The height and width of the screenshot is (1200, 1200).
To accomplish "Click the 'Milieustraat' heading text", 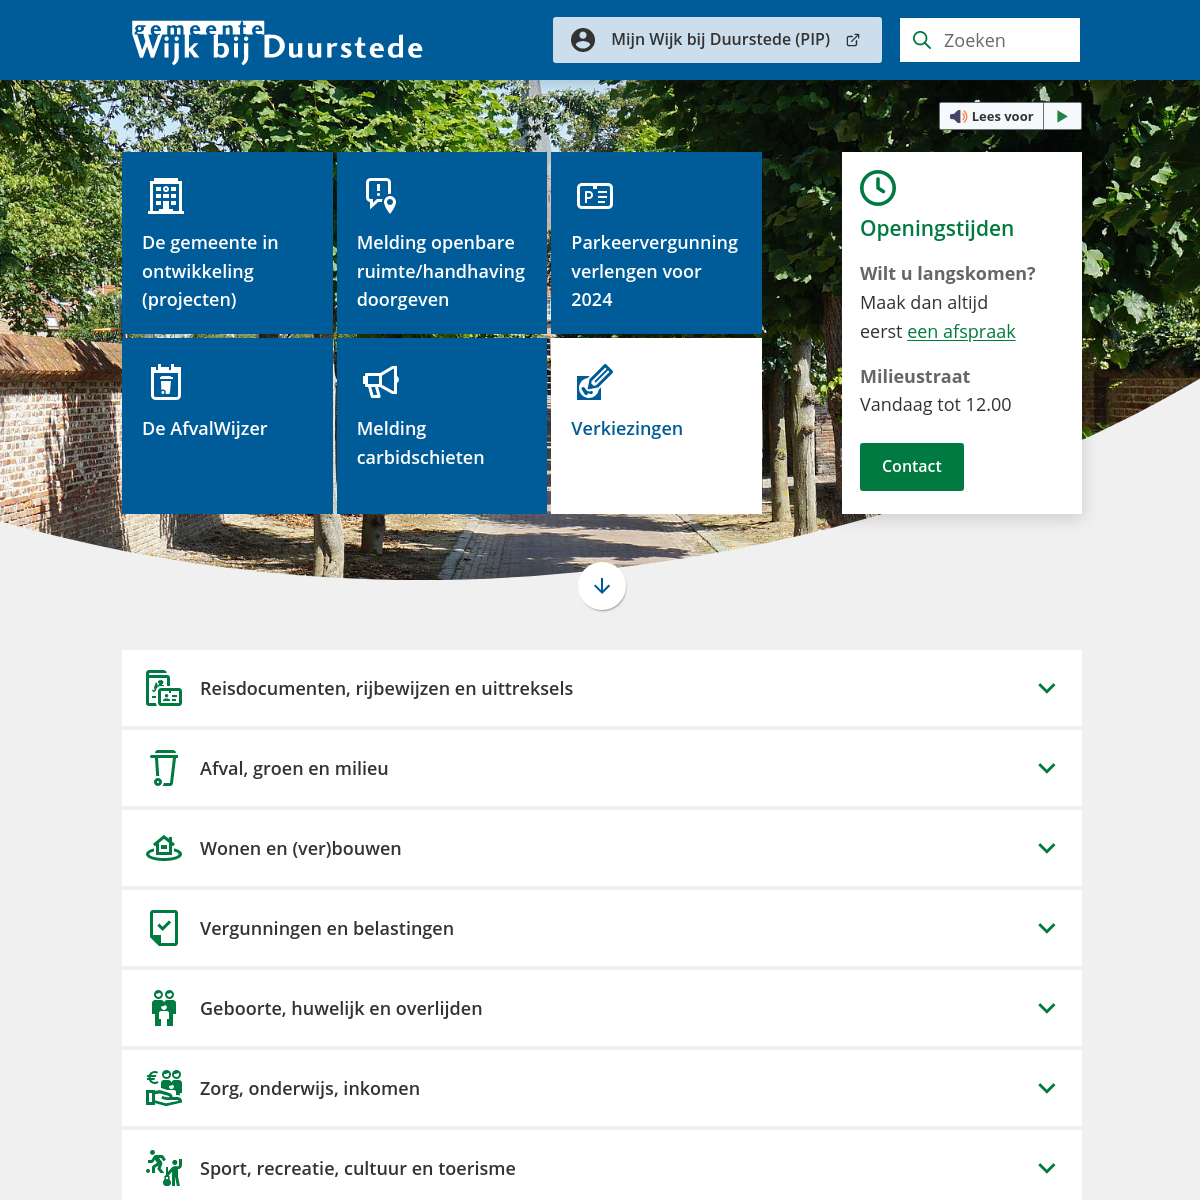I will (915, 376).
